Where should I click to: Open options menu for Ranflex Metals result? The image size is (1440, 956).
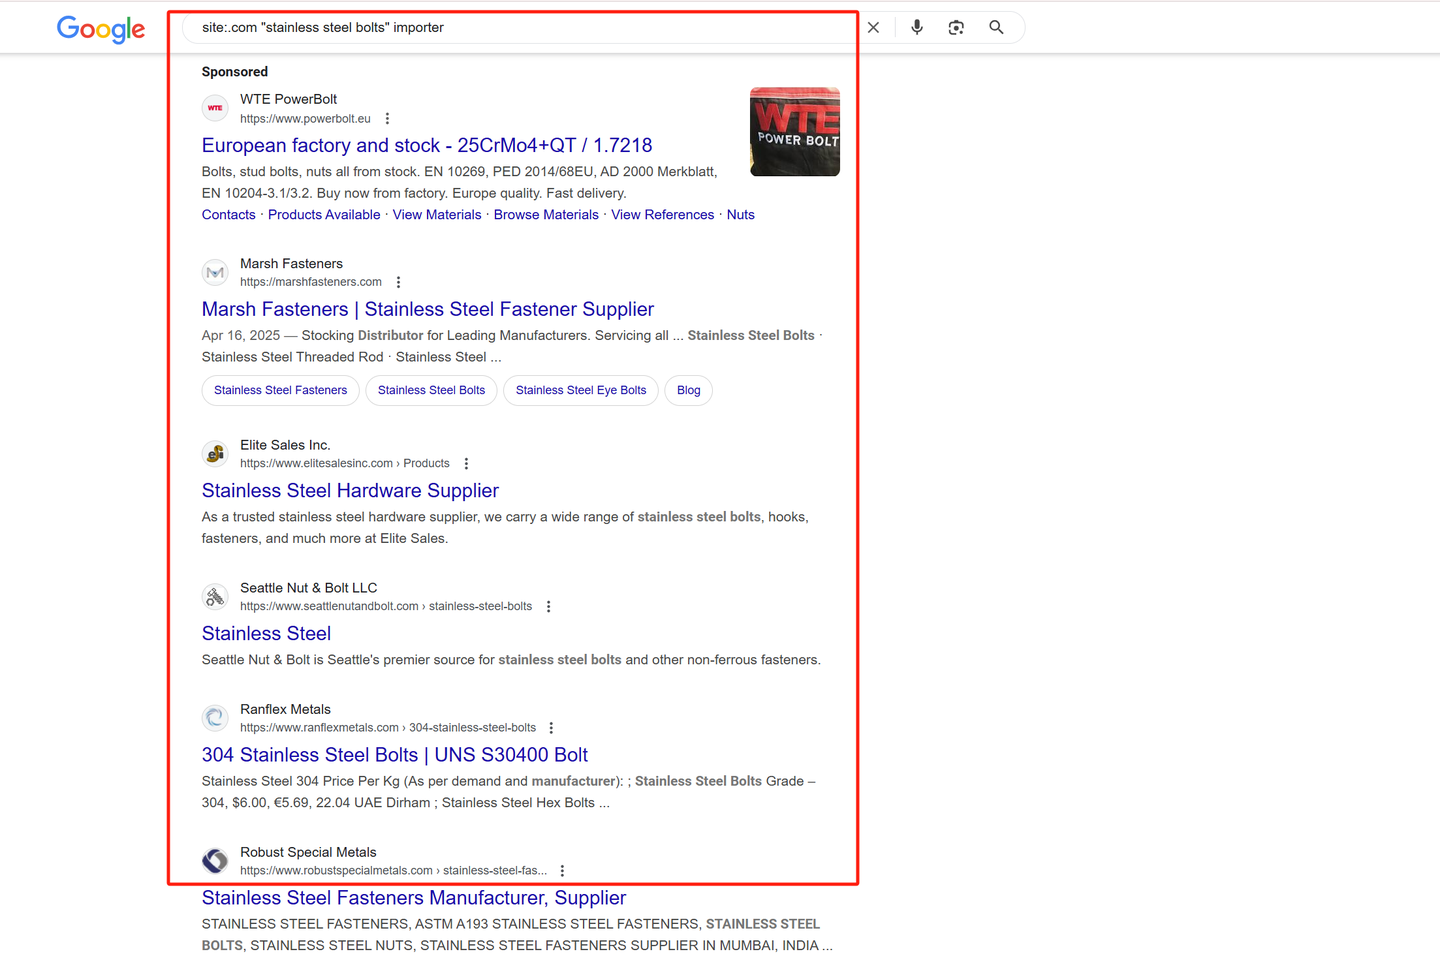pos(552,728)
